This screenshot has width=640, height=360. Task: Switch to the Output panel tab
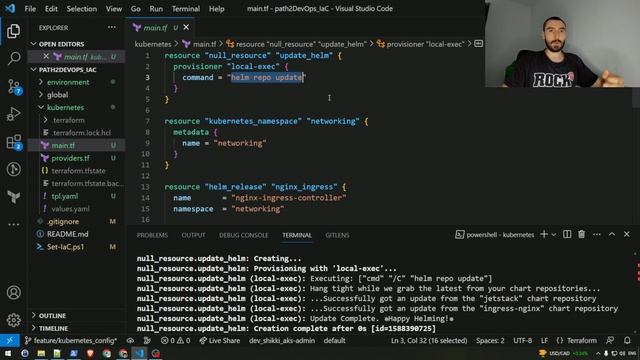(x=193, y=235)
